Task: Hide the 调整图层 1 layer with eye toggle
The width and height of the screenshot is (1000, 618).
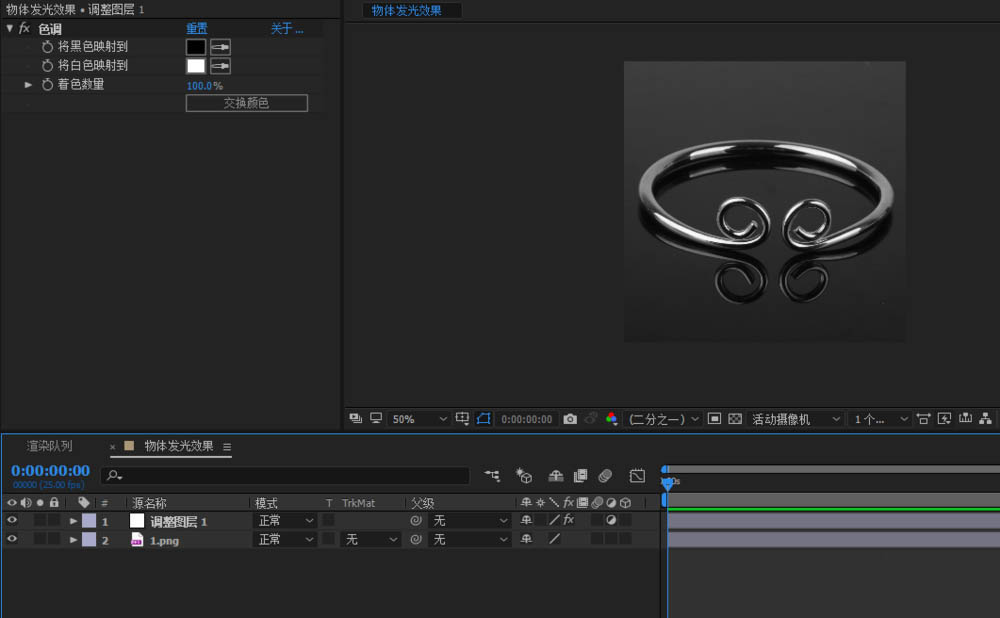Action: tap(12, 521)
